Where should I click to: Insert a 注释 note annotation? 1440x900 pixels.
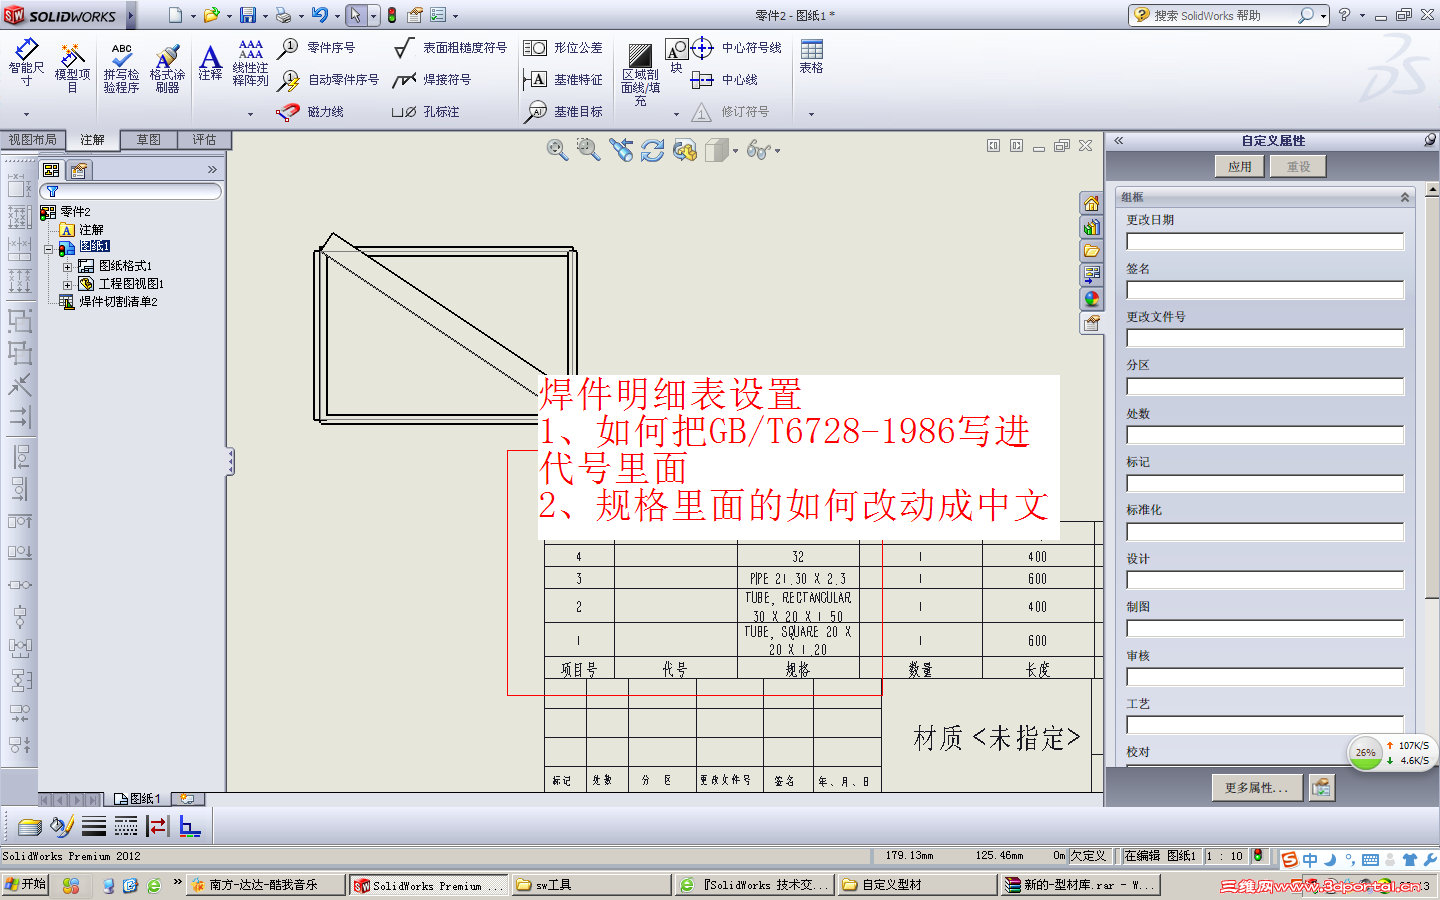210,62
